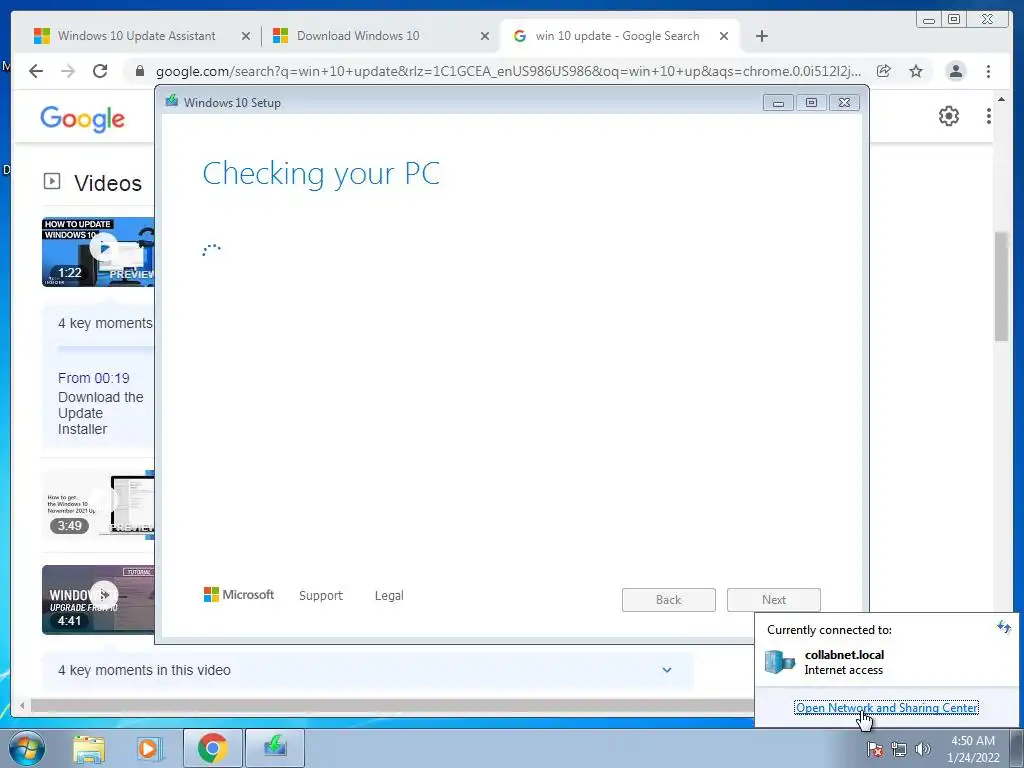Click the Windows 10 Setup taskbar icon
Image resolution: width=1024 pixels, height=768 pixels.
tap(275, 748)
